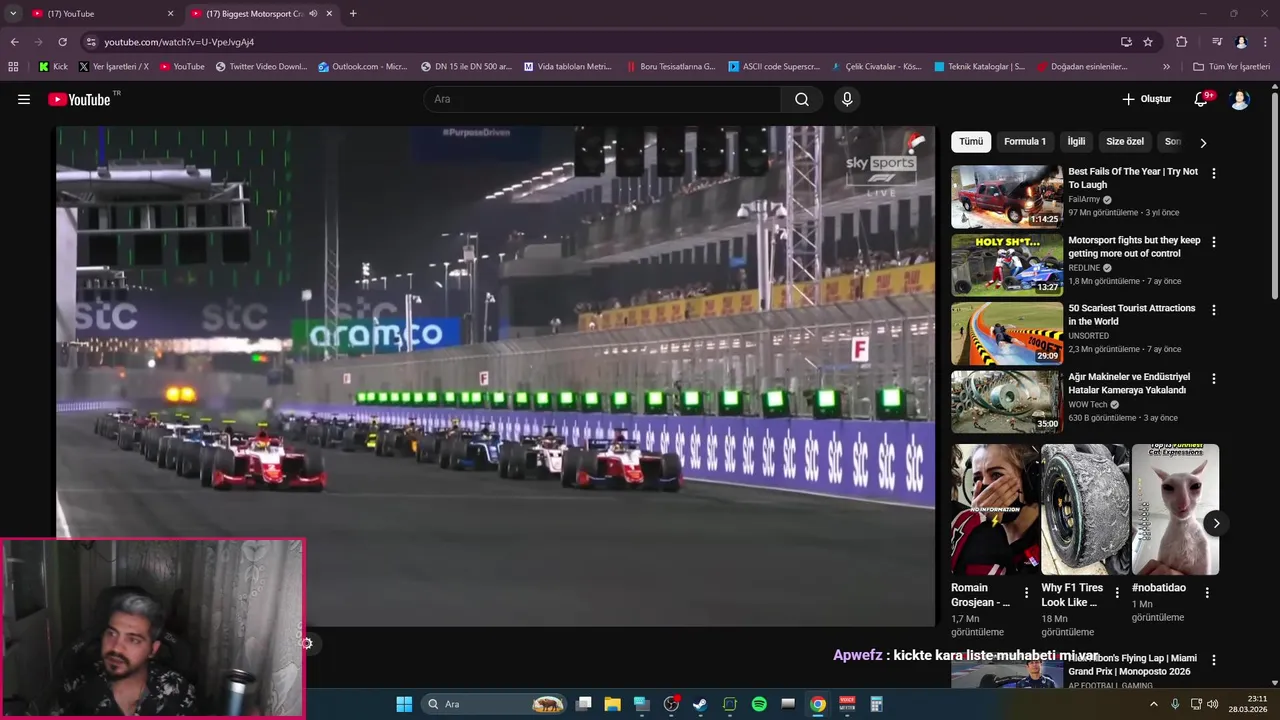
Task: Click the taskbar Ara search box
Action: point(495,704)
